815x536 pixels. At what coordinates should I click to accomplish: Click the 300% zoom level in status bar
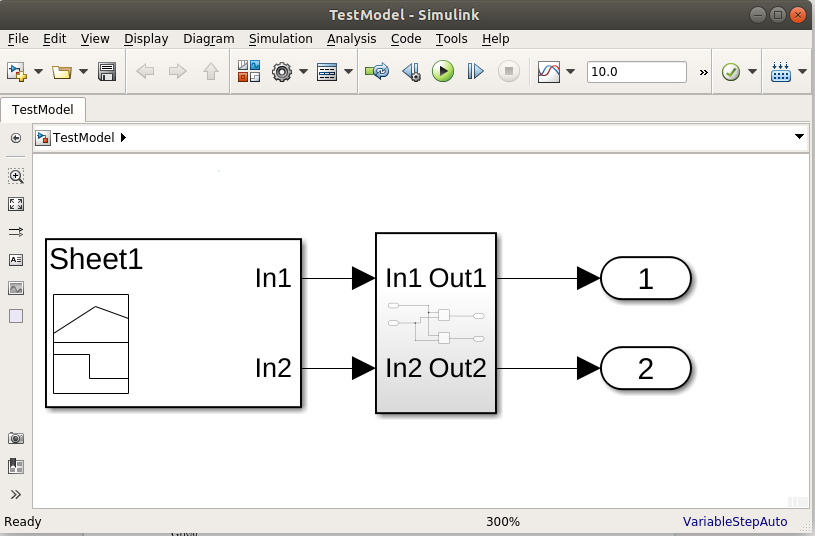(503, 521)
